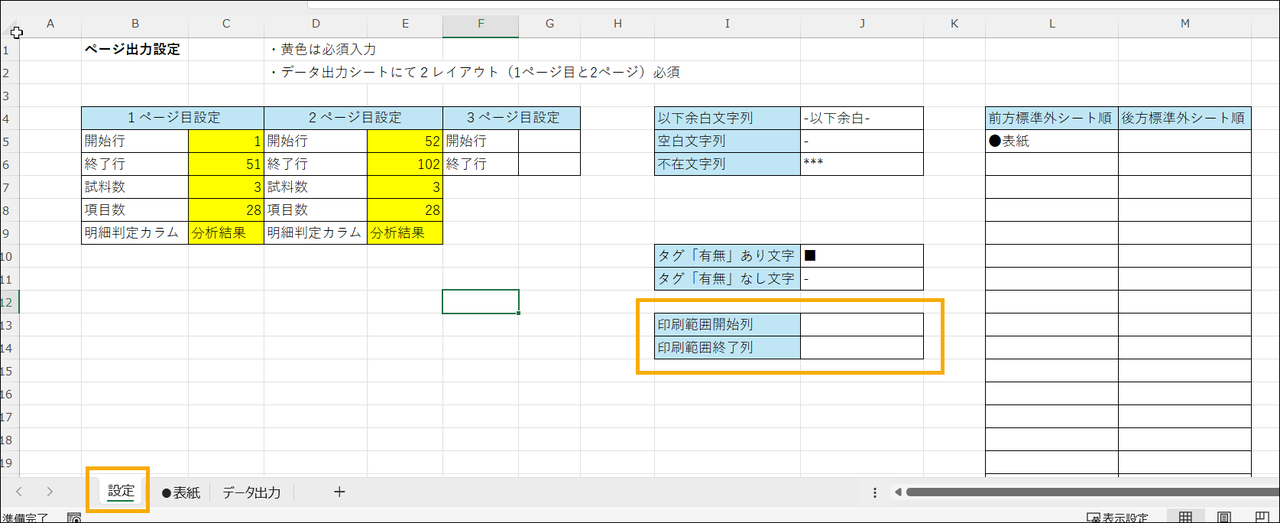Click empty value cell beside 印刷範囲終了列
The height and width of the screenshot is (523, 1280).
click(862, 348)
